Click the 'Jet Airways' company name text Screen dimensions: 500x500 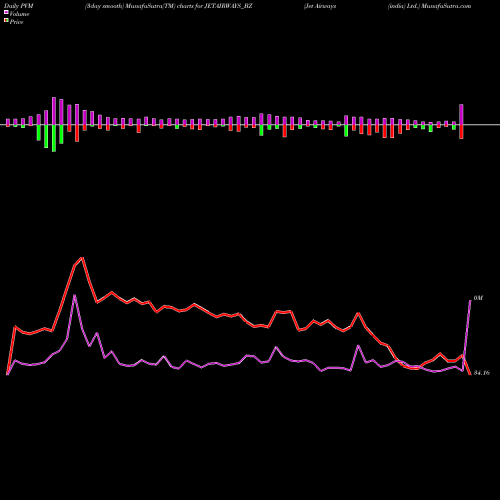(x=320, y=6)
